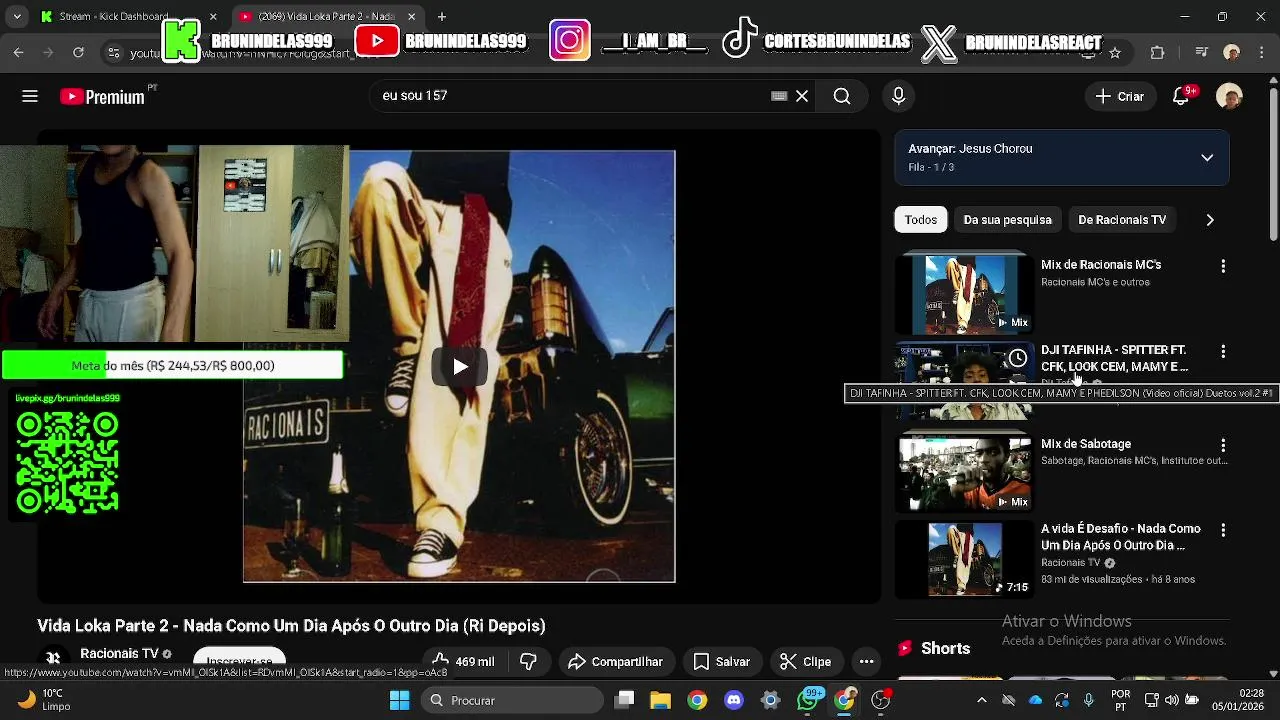Open Windows Start menu
This screenshot has height=720, width=1280.
[x=399, y=700]
